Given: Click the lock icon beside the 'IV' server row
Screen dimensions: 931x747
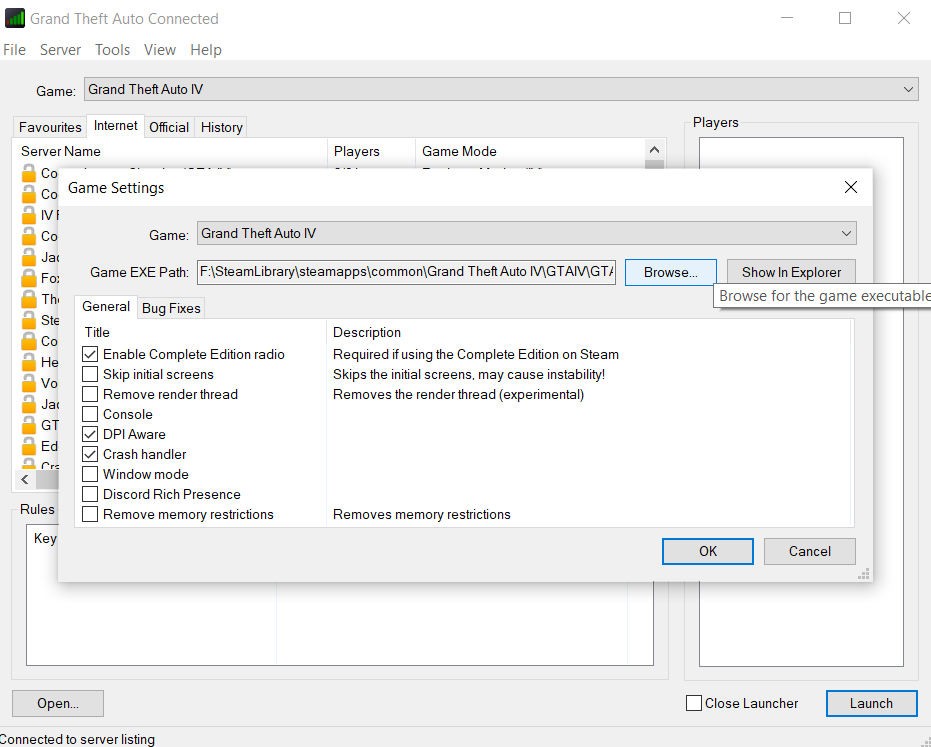Looking at the screenshot, I should [28, 215].
